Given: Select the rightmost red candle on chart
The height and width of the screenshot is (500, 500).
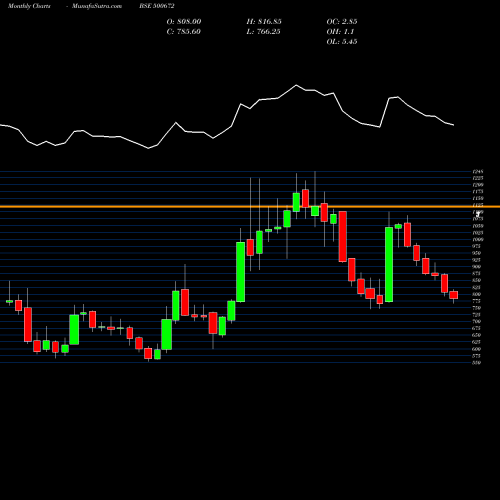Looking at the screenshot, I should click(x=454, y=295).
